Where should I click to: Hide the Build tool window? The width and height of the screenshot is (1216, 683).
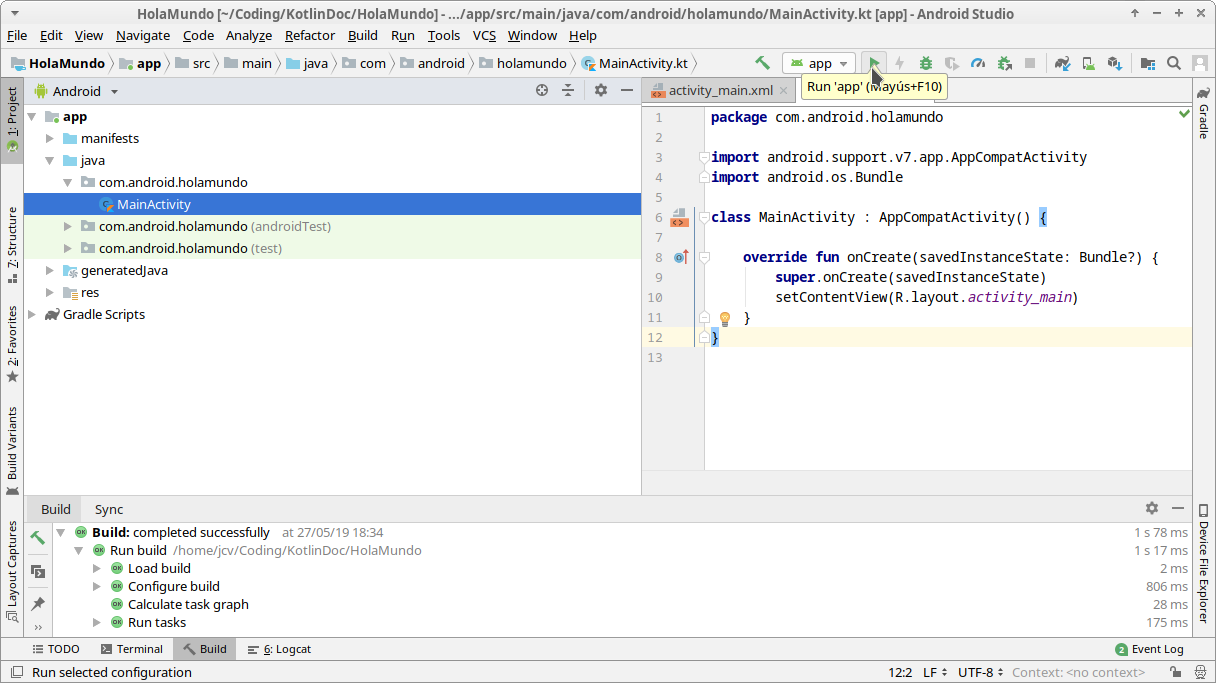[1179, 509]
